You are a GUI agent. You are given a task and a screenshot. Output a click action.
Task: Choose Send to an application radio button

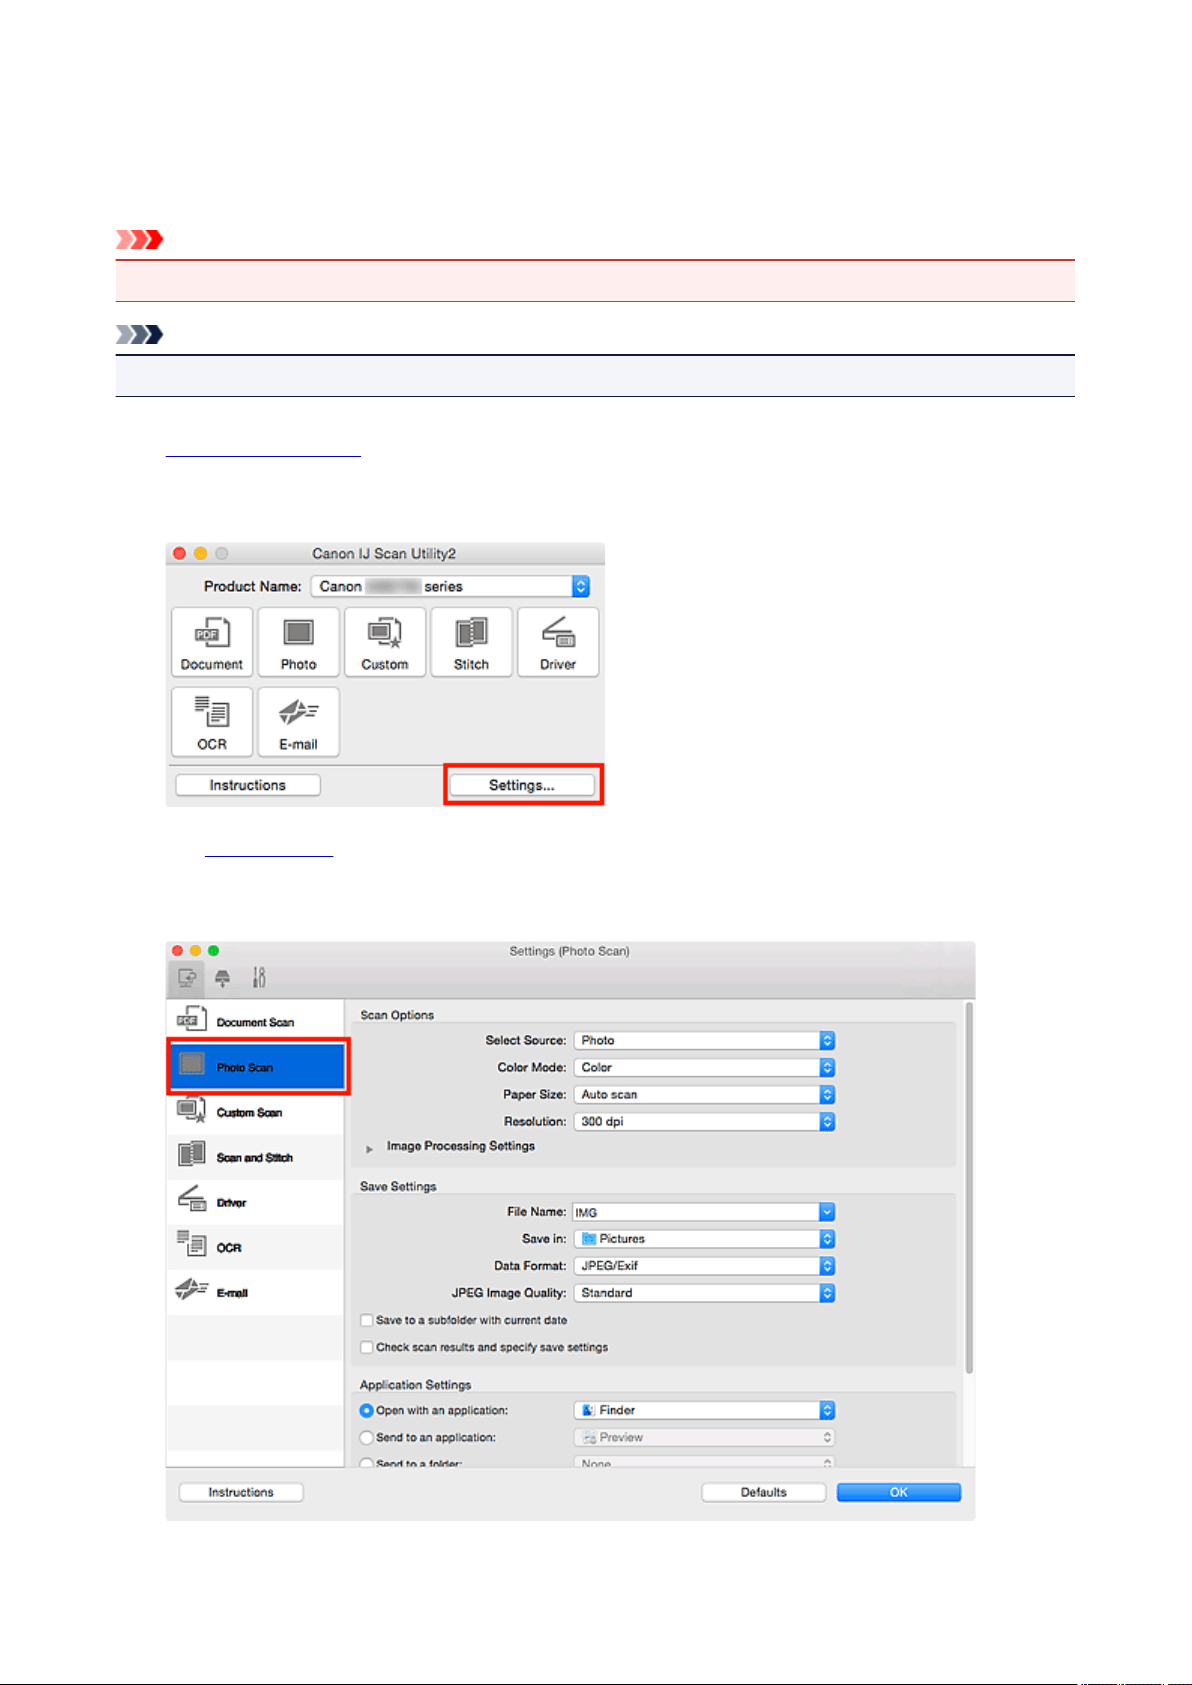pos(366,1437)
